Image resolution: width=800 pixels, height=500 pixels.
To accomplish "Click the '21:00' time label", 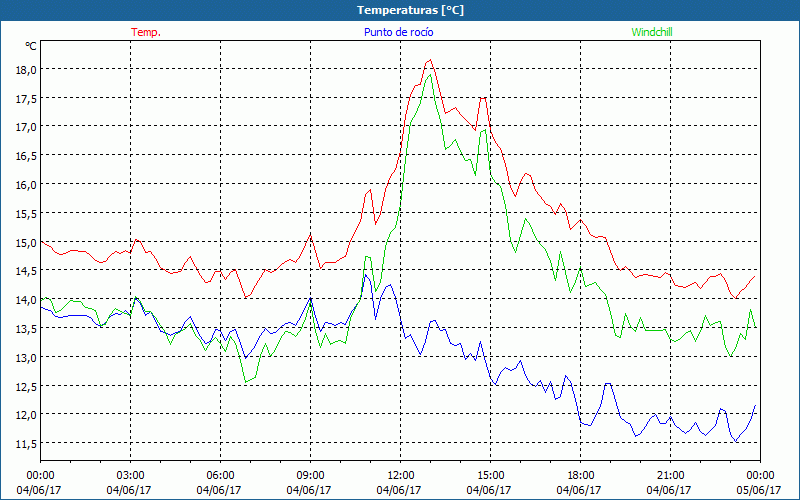I will click(x=670, y=476).
